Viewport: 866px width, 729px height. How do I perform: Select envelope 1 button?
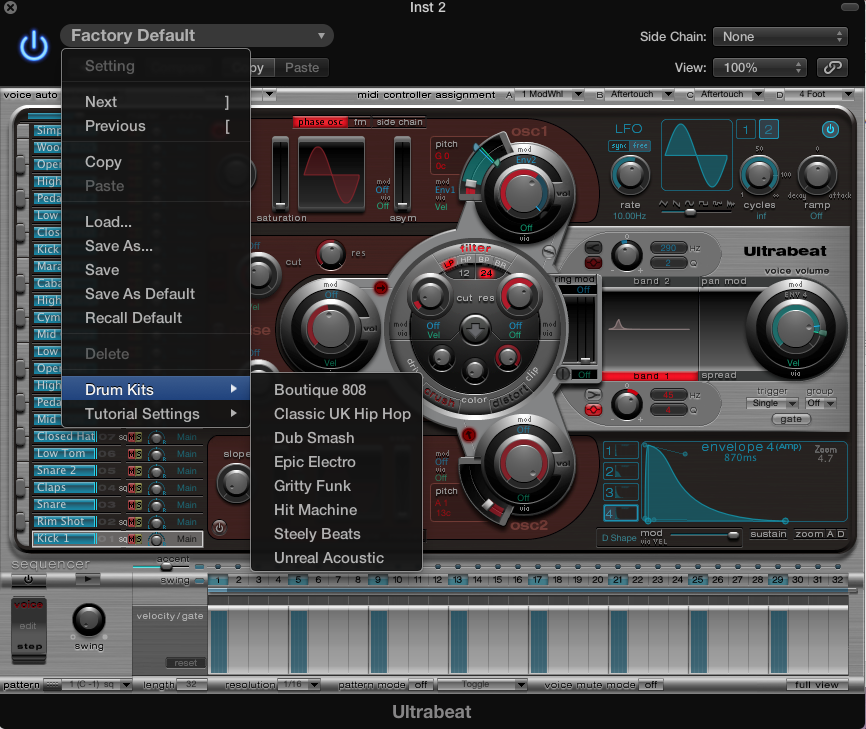(621, 451)
